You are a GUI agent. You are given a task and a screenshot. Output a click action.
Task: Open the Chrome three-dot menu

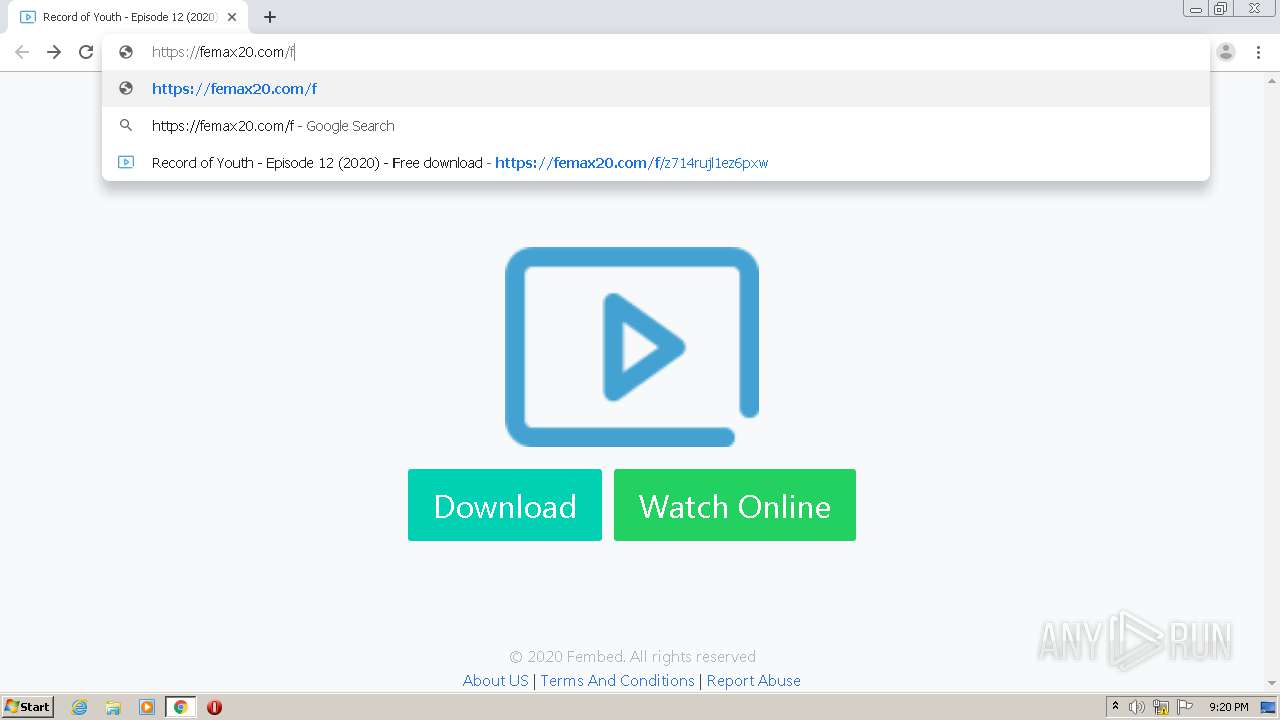coord(1258,52)
